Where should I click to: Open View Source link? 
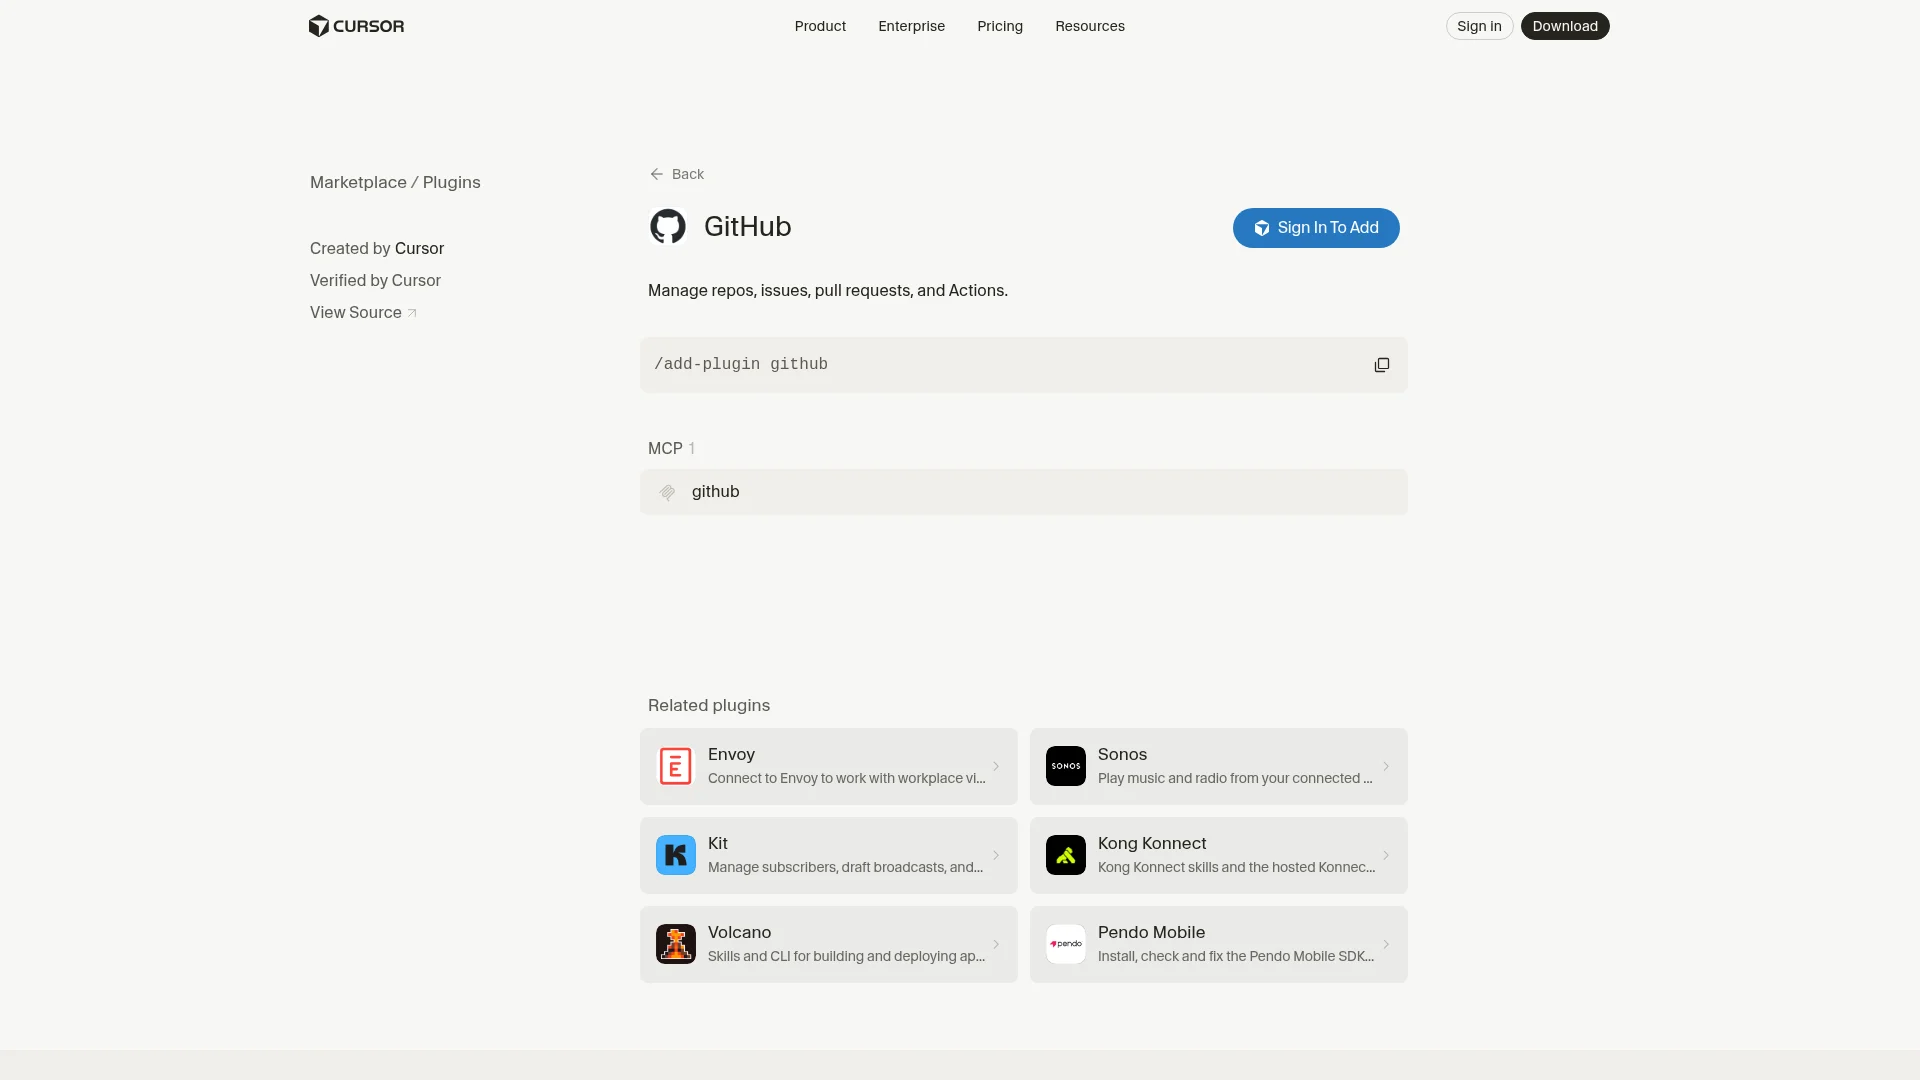[363, 312]
